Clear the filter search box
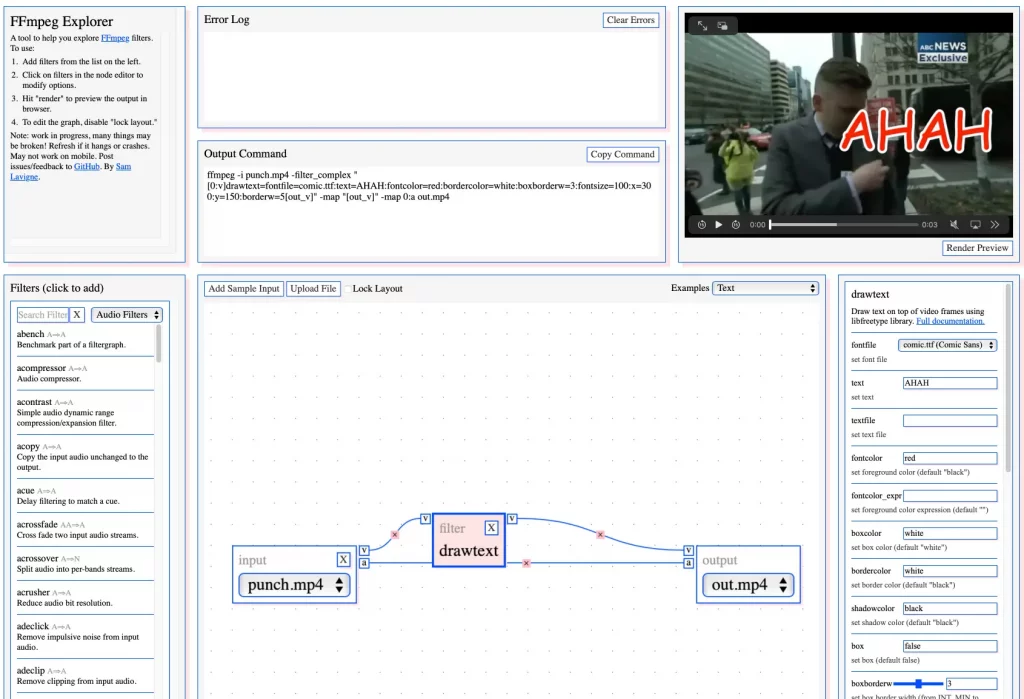 77,315
